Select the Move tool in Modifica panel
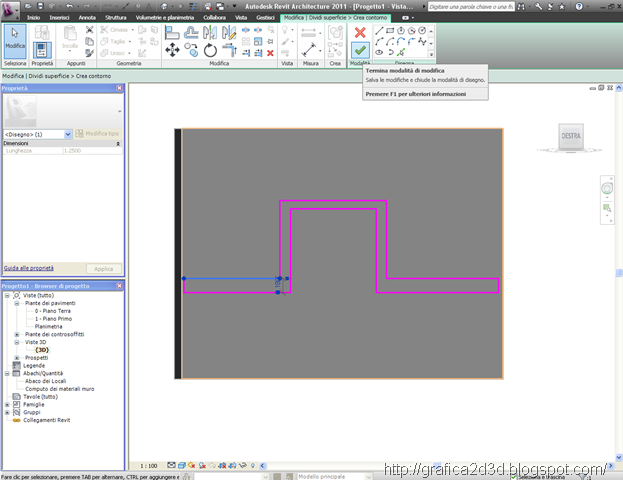 coord(173,49)
